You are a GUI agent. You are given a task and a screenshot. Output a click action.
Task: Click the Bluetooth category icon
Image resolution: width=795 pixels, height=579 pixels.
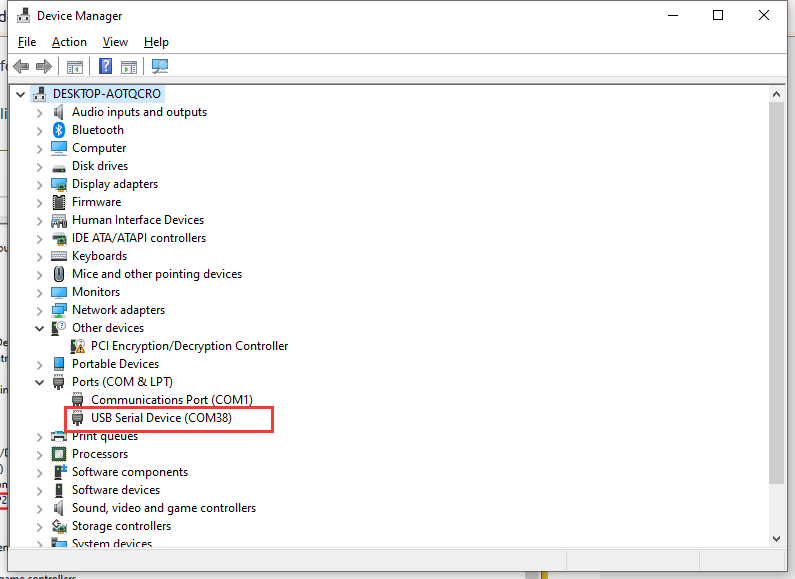pyautogui.click(x=59, y=130)
